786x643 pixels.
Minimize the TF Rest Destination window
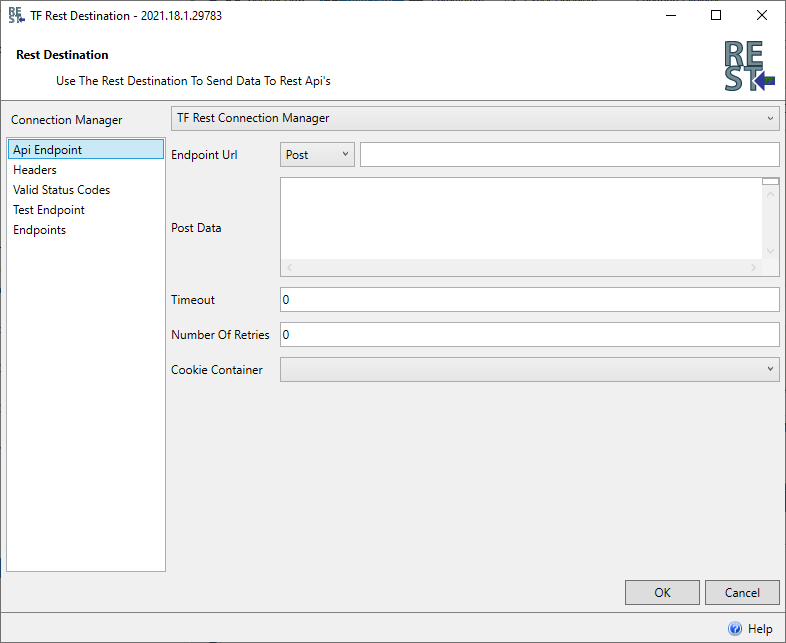pos(671,16)
